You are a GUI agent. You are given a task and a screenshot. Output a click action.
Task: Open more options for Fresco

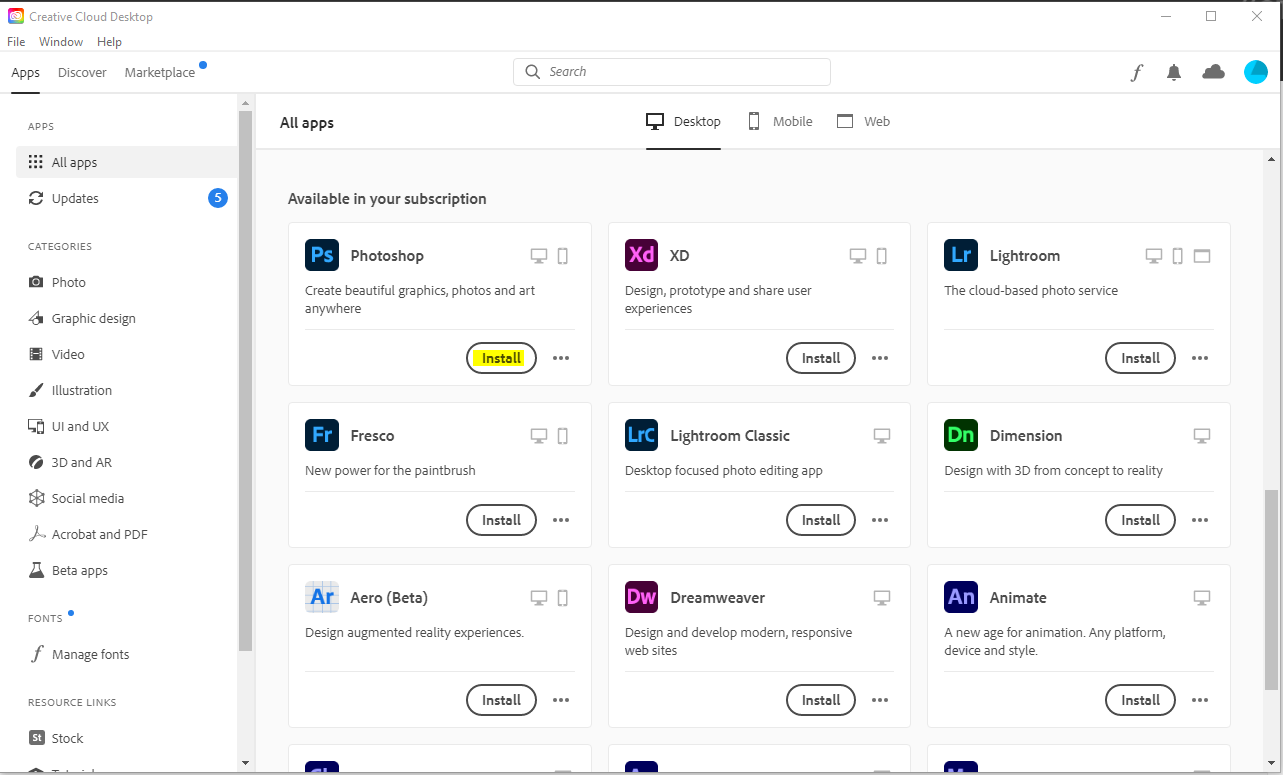pyautogui.click(x=561, y=520)
